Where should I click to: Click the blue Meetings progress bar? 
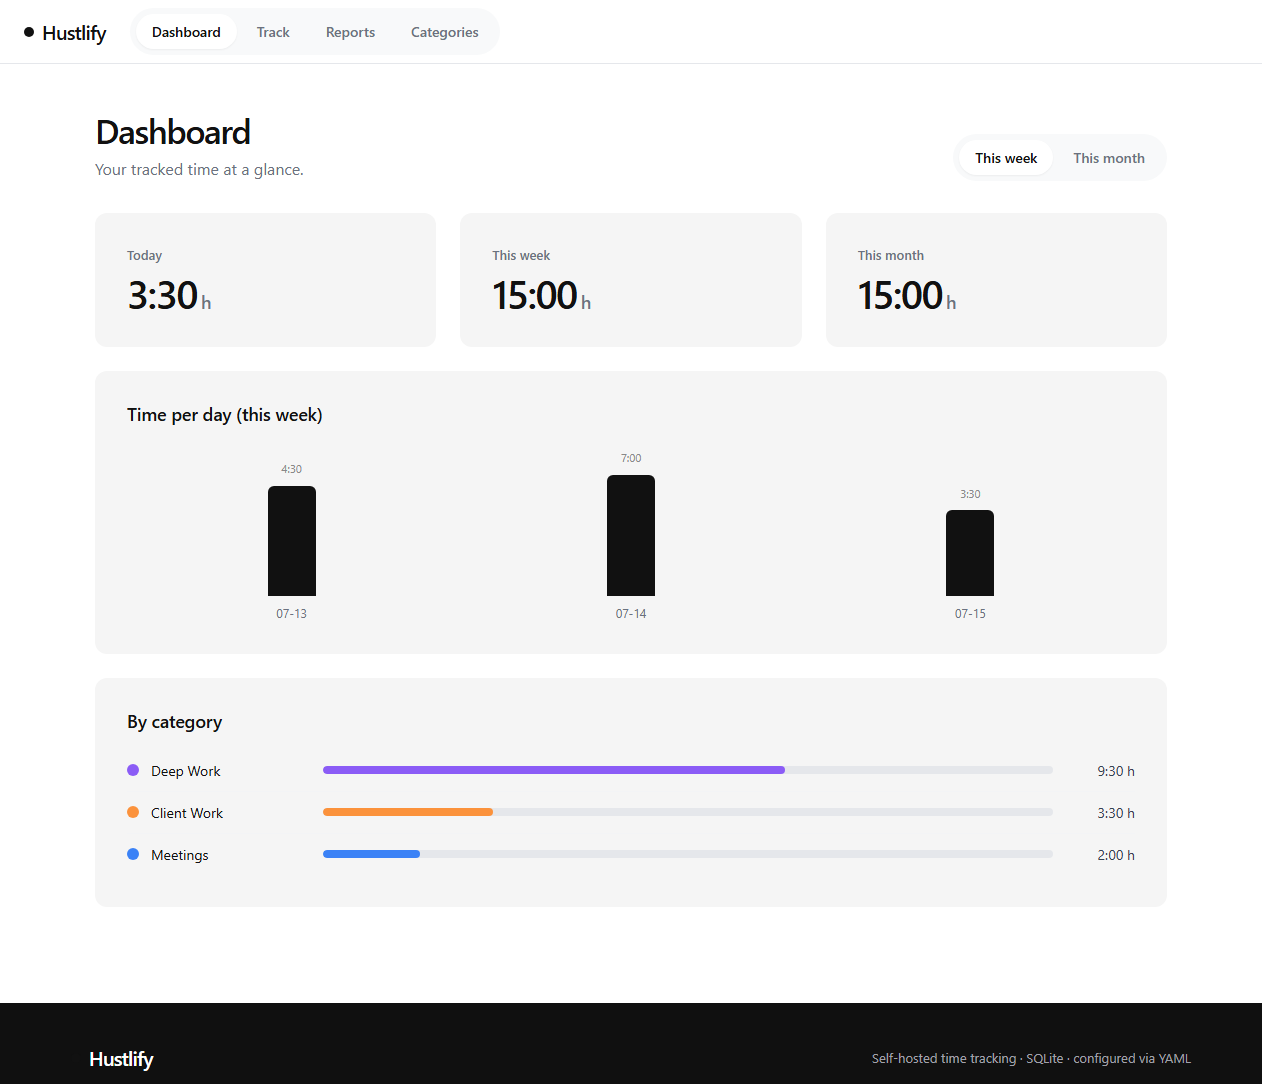pyautogui.click(x=371, y=854)
